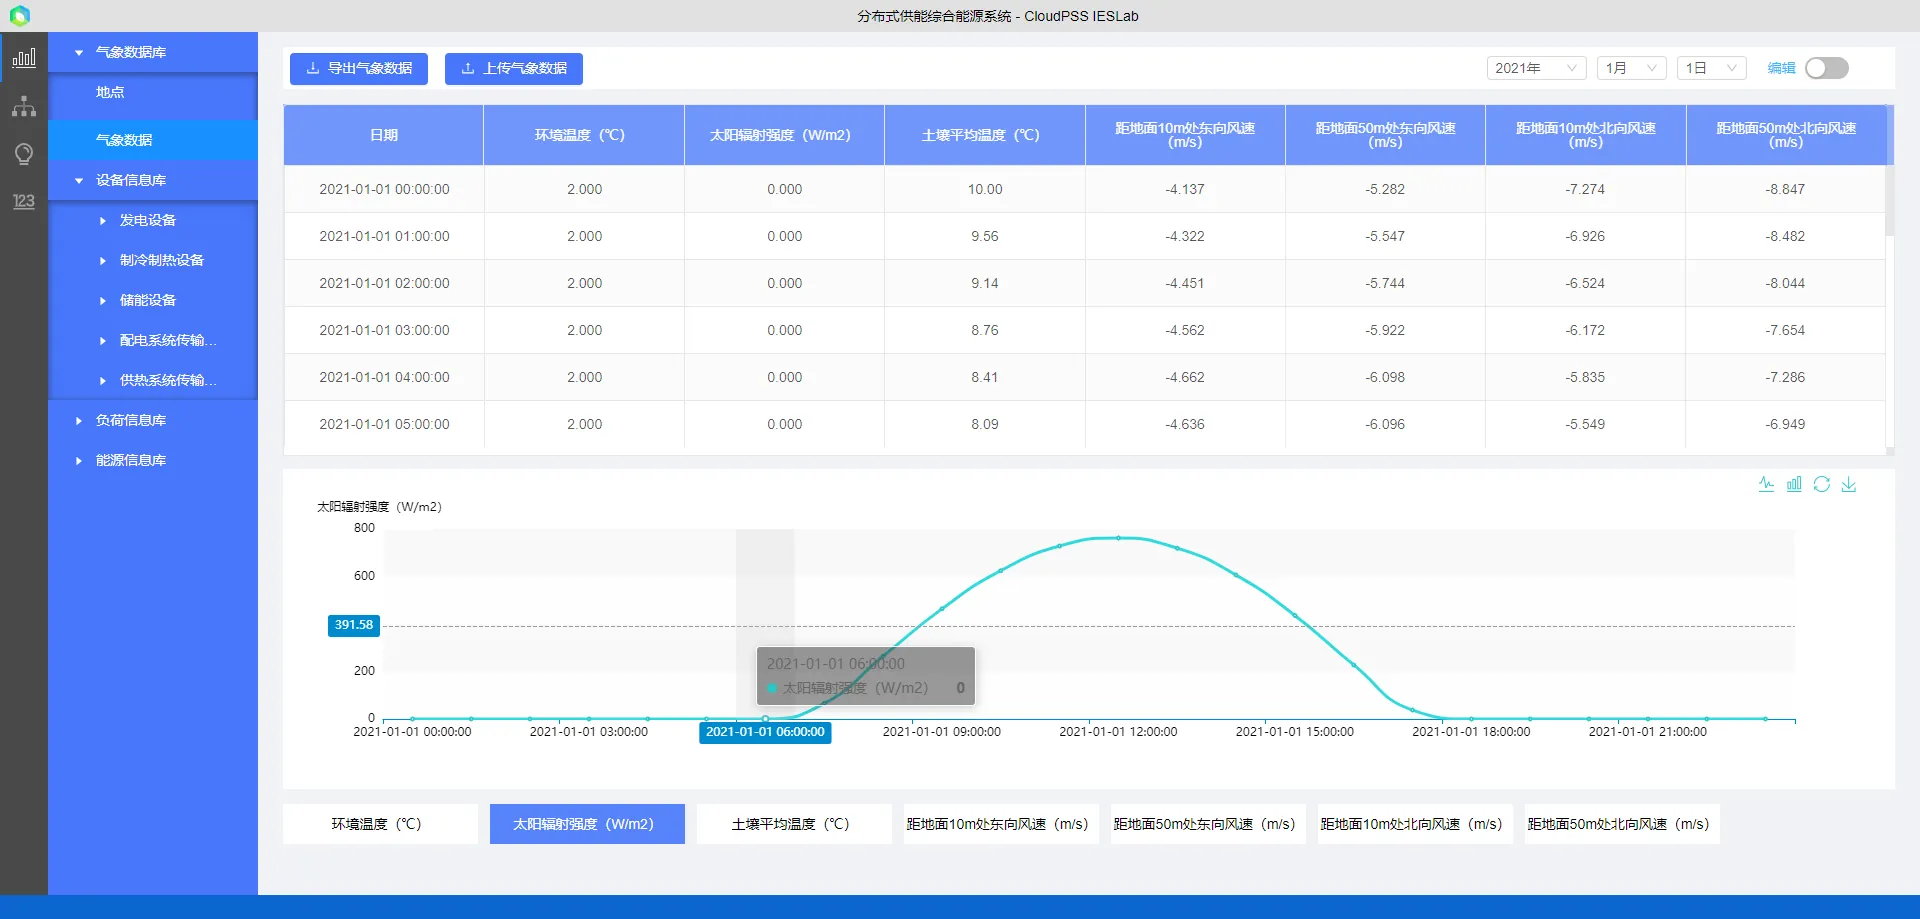Click wind speed value -6.949
Image resolution: width=1920 pixels, height=919 pixels.
1785,424
